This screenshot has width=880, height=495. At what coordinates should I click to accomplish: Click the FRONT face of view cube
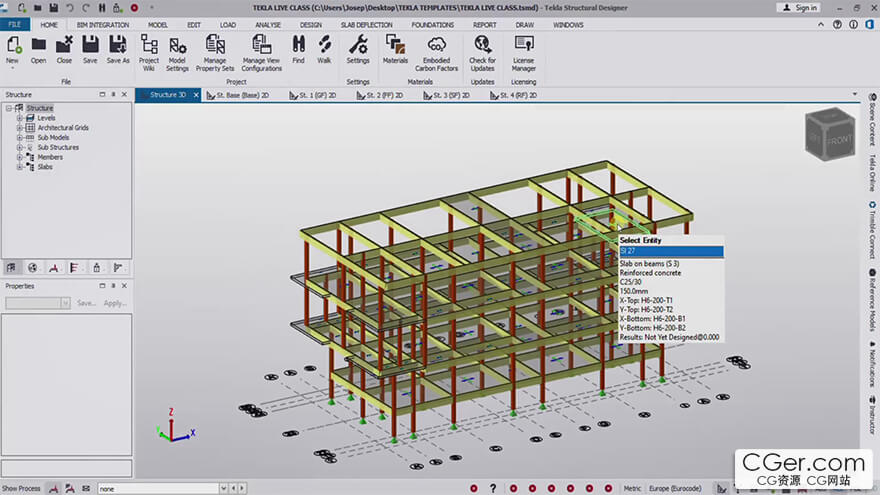(840, 141)
